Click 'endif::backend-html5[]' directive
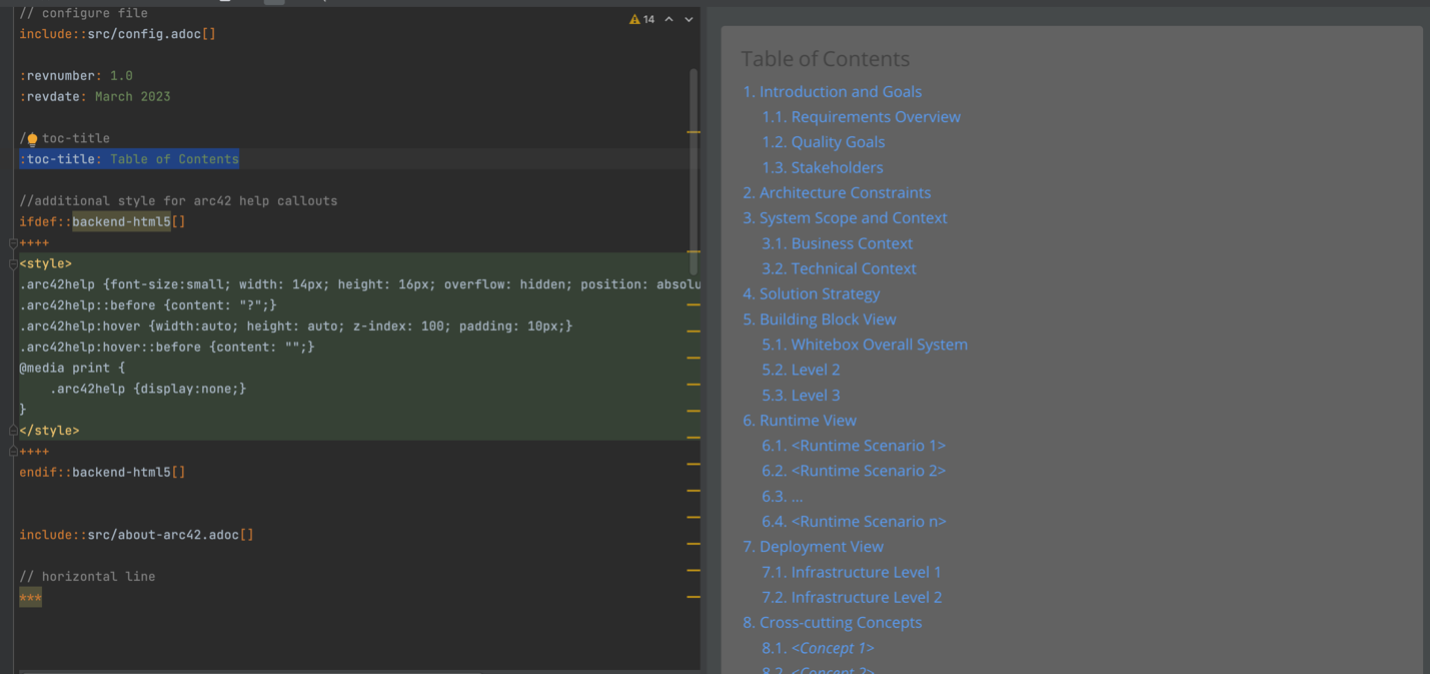This screenshot has height=678, width=1430. [x=102, y=472]
